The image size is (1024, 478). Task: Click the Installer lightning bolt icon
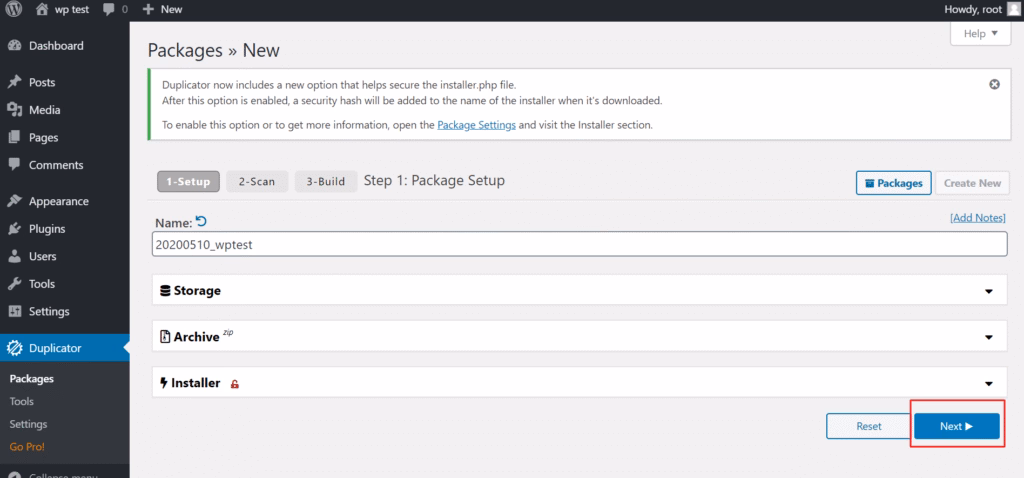[163, 383]
